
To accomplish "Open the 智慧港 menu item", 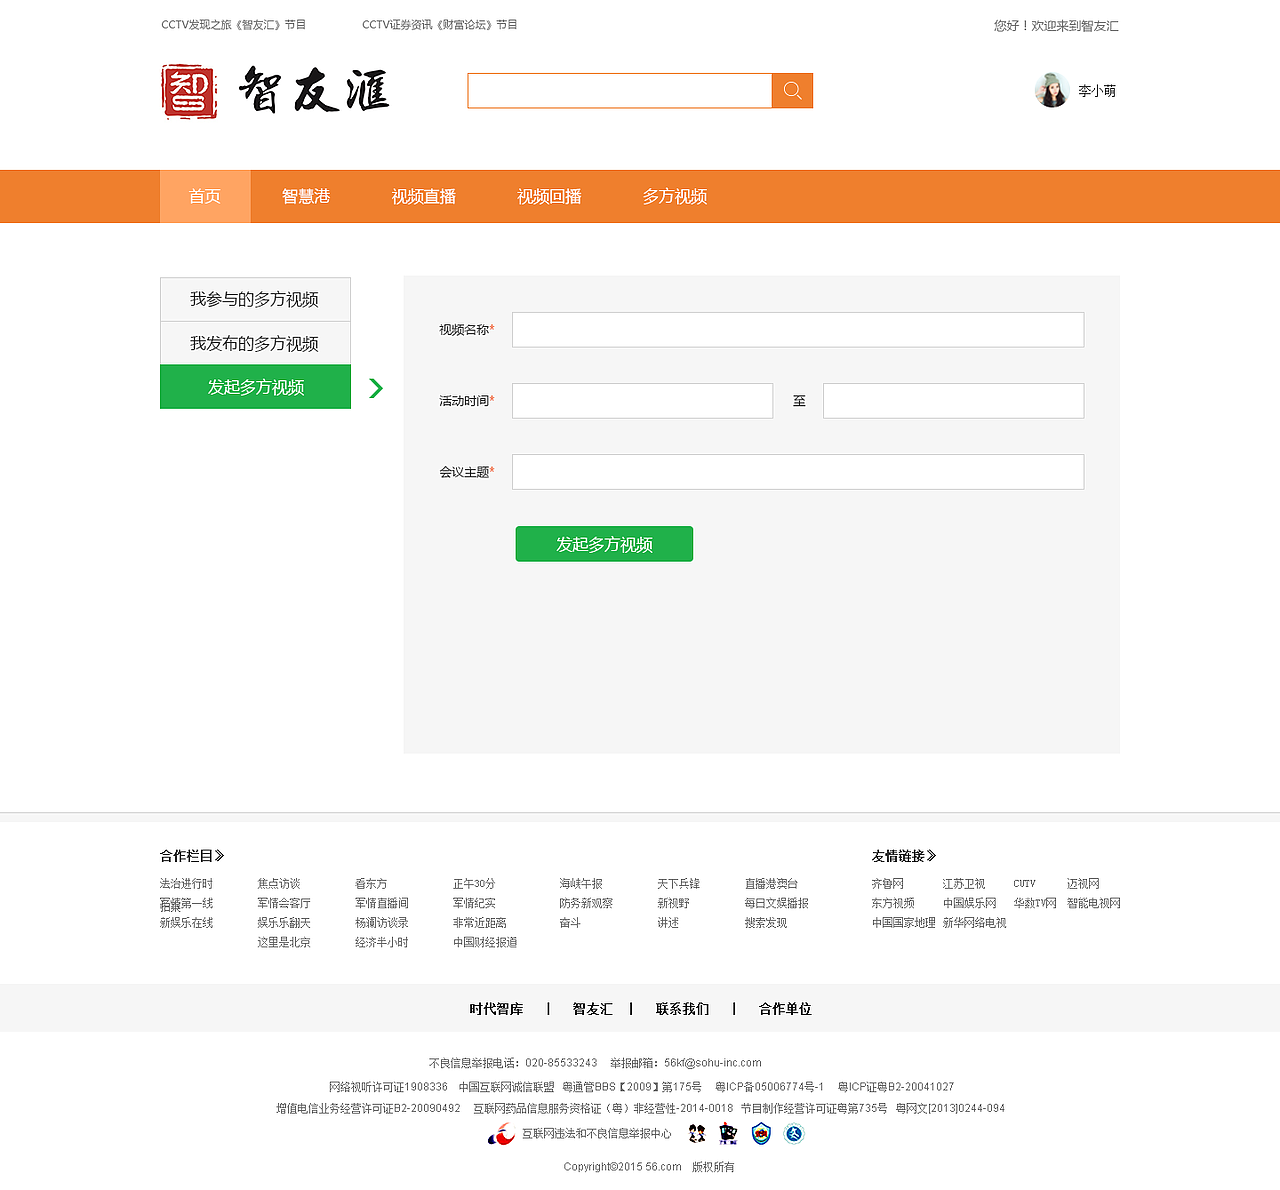I will (x=304, y=196).
